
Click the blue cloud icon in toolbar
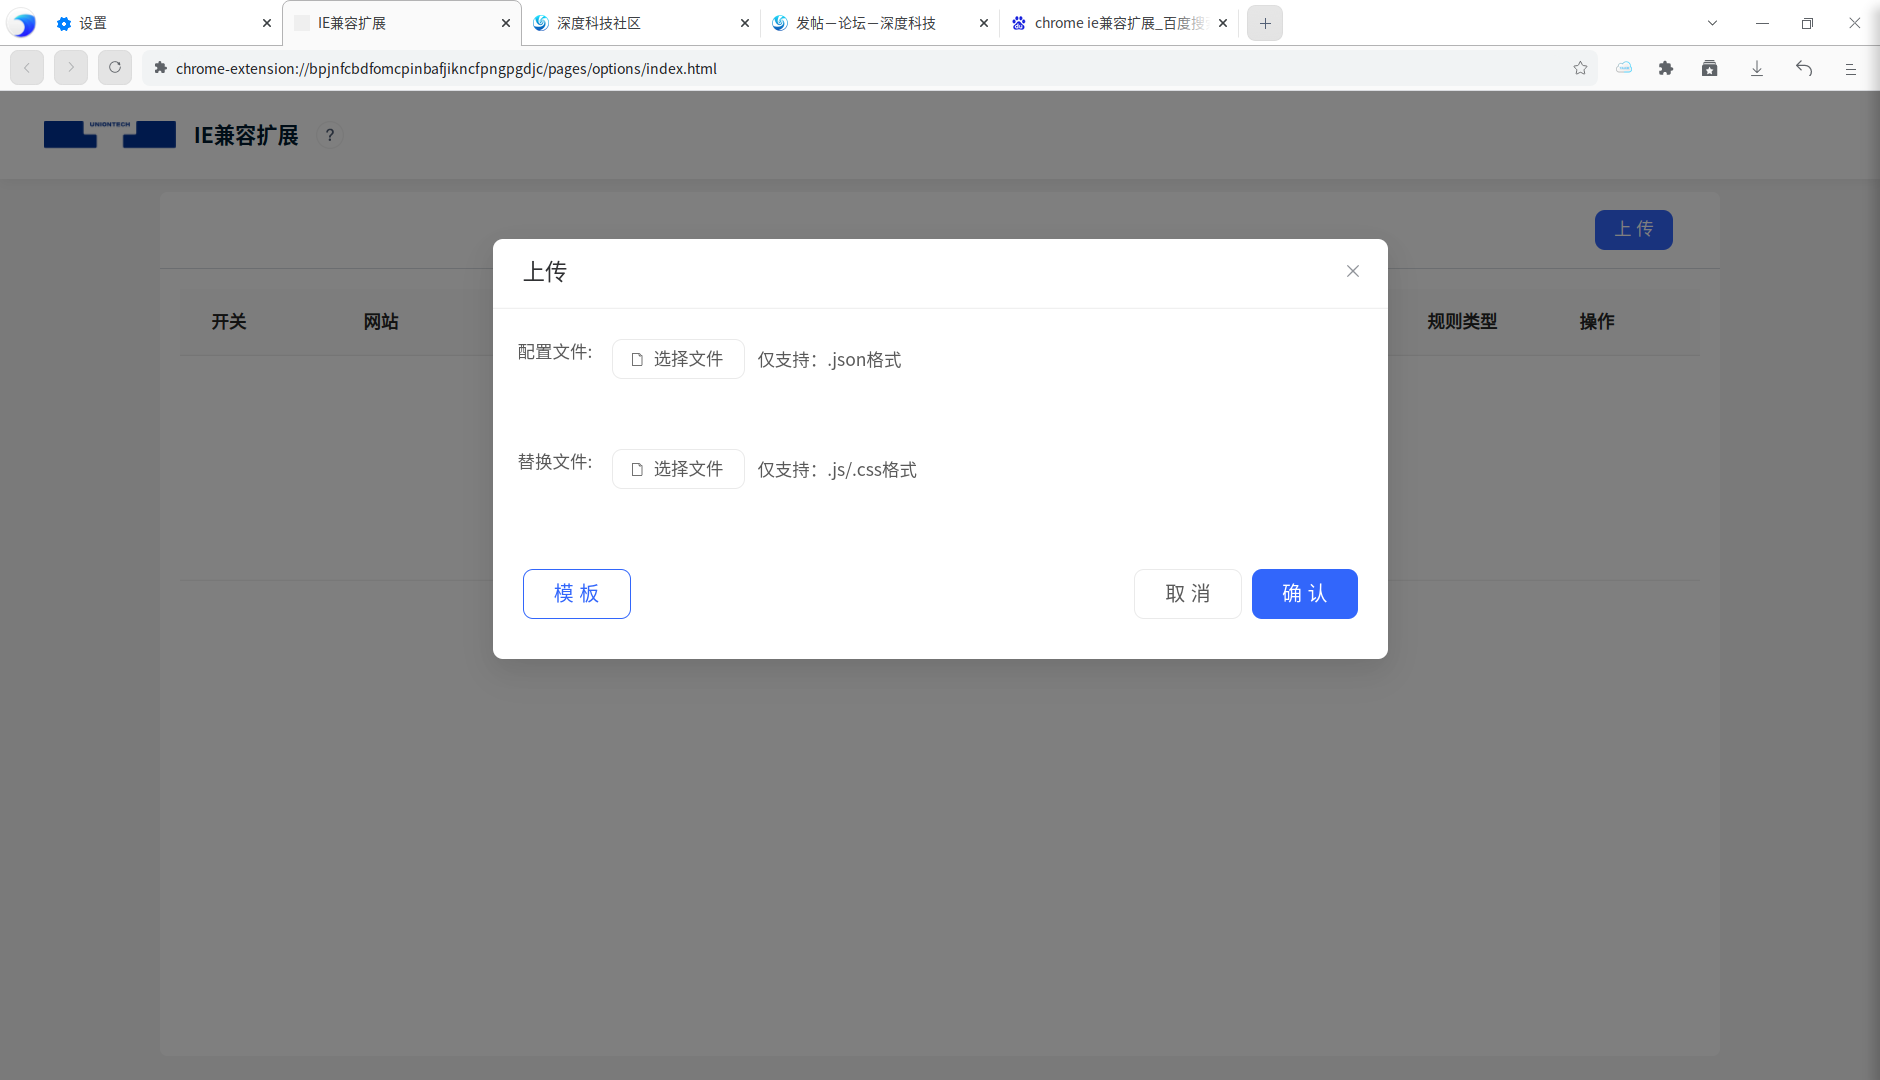tap(1624, 68)
